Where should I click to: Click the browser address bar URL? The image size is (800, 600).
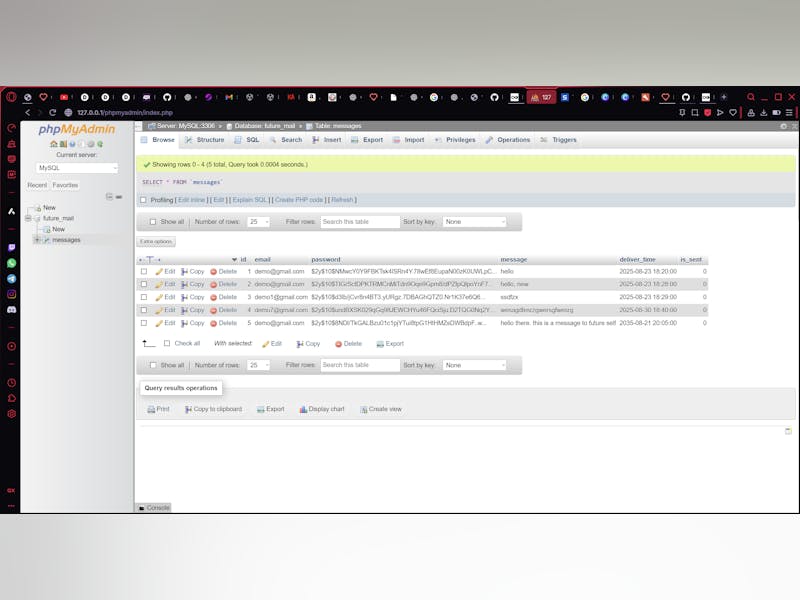point(125,112)
